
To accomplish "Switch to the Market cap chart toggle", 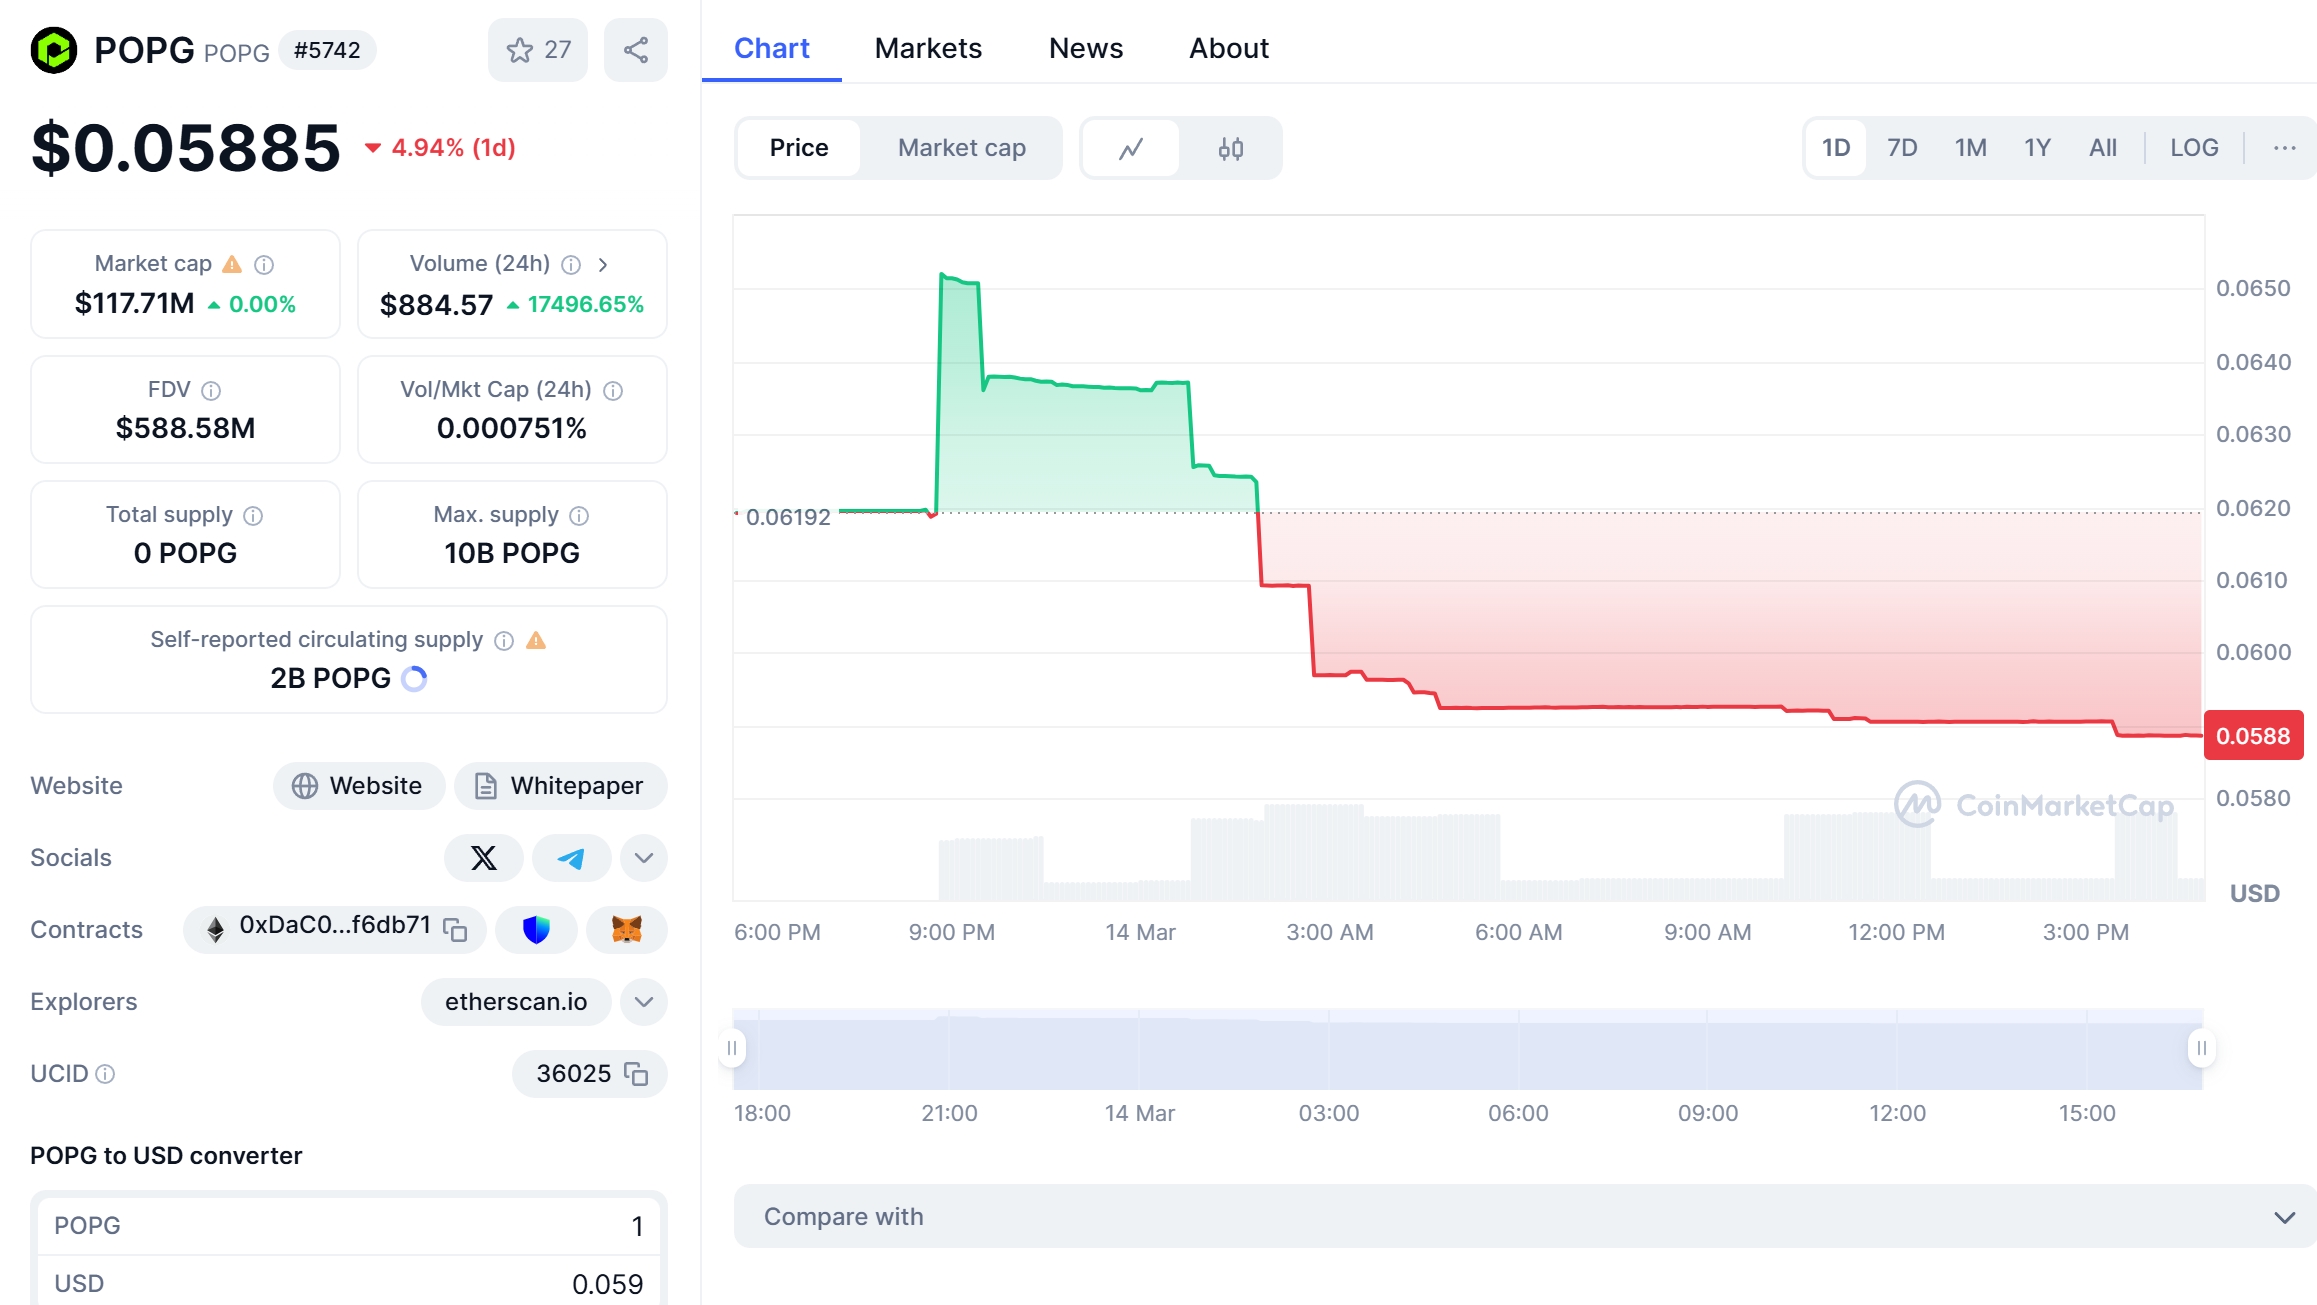I will 960,146.
